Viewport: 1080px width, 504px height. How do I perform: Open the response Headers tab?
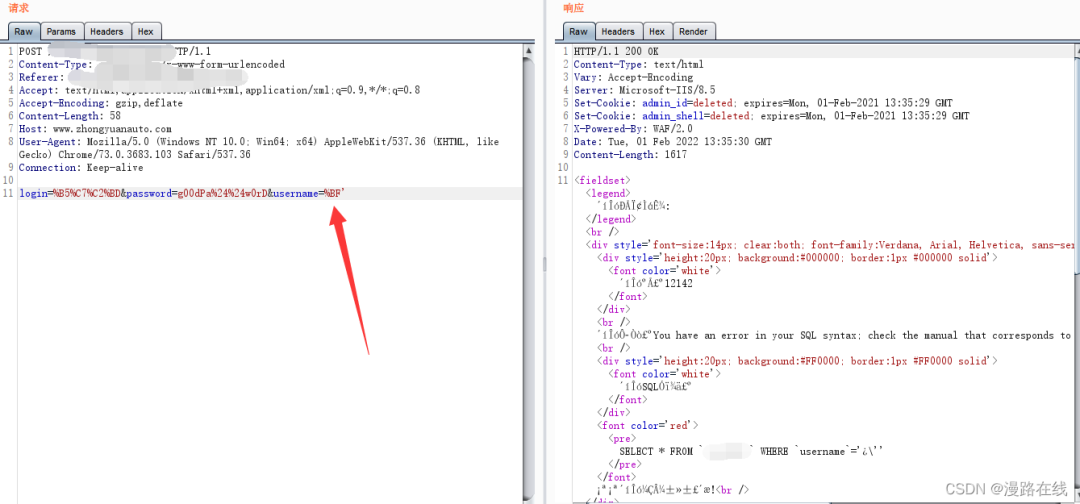click(x=618, y=32)
